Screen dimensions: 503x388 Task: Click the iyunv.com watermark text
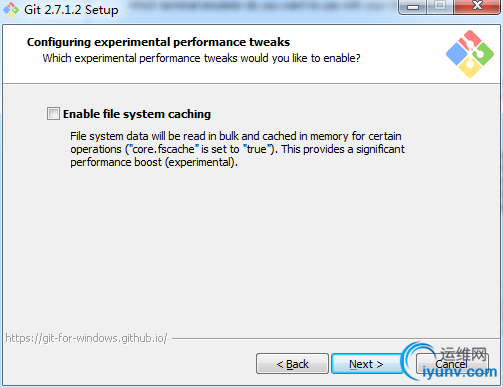pos(460,372)
